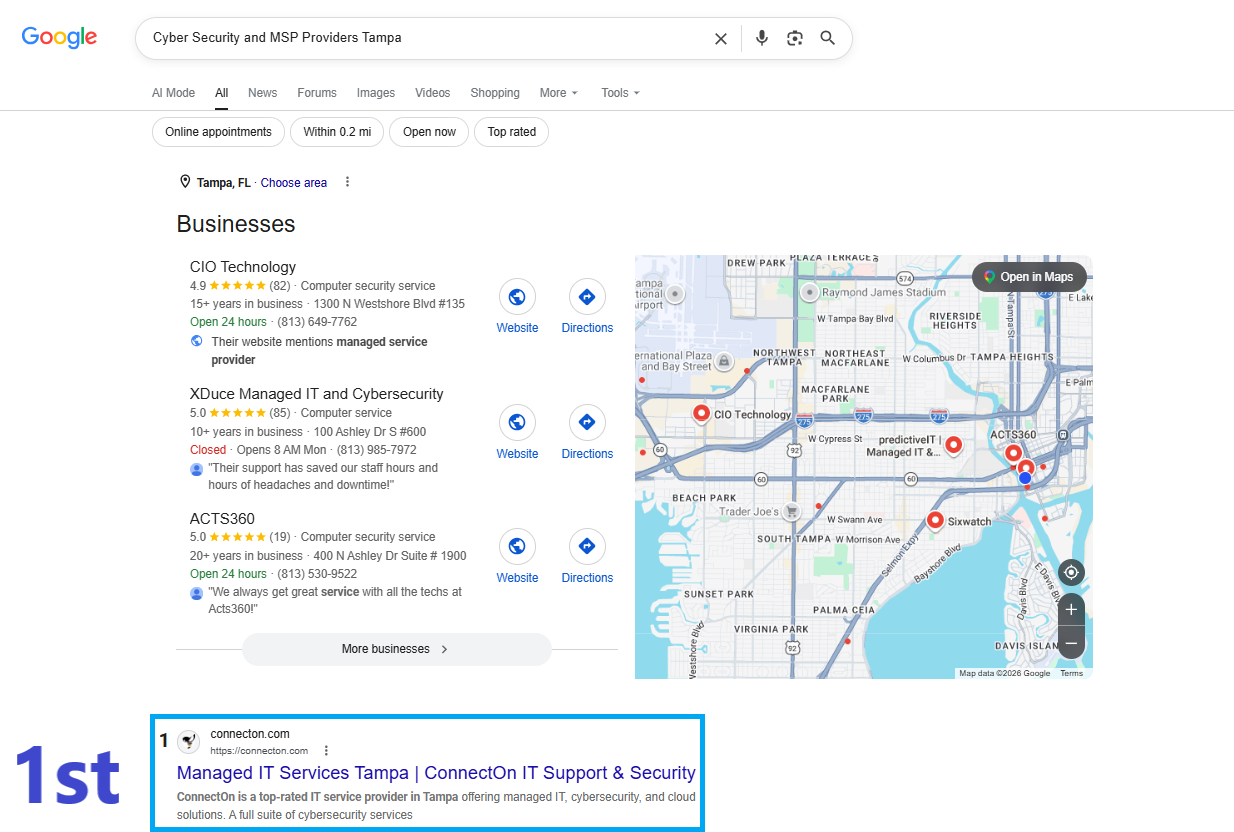Center map on my location
Image resolution: width=1234 pixels, height=832 pixels.
(x=1071, y=573)
